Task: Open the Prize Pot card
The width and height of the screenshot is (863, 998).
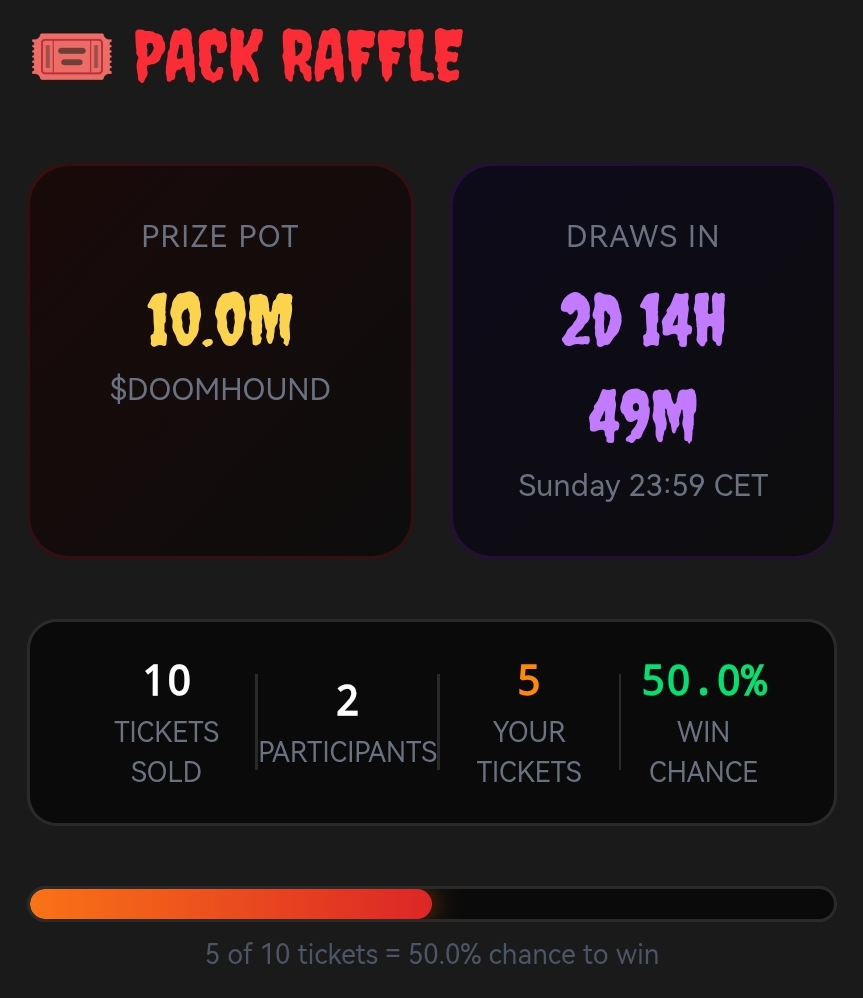Action: pyautogui.click(x=220, y=361)
